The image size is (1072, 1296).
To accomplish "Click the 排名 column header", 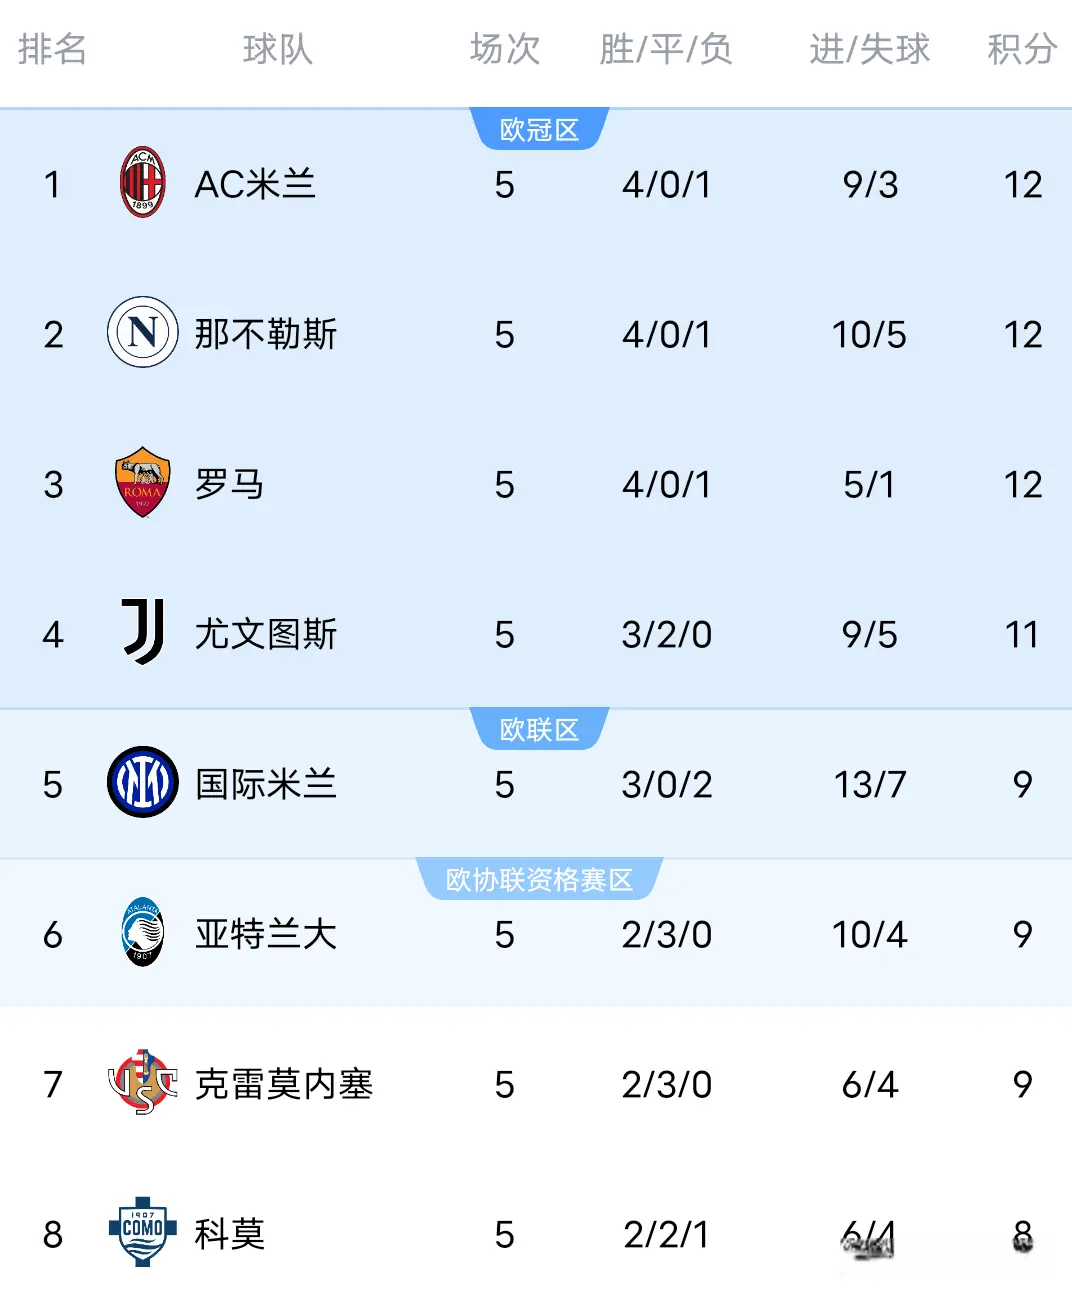I will point(52,49).
